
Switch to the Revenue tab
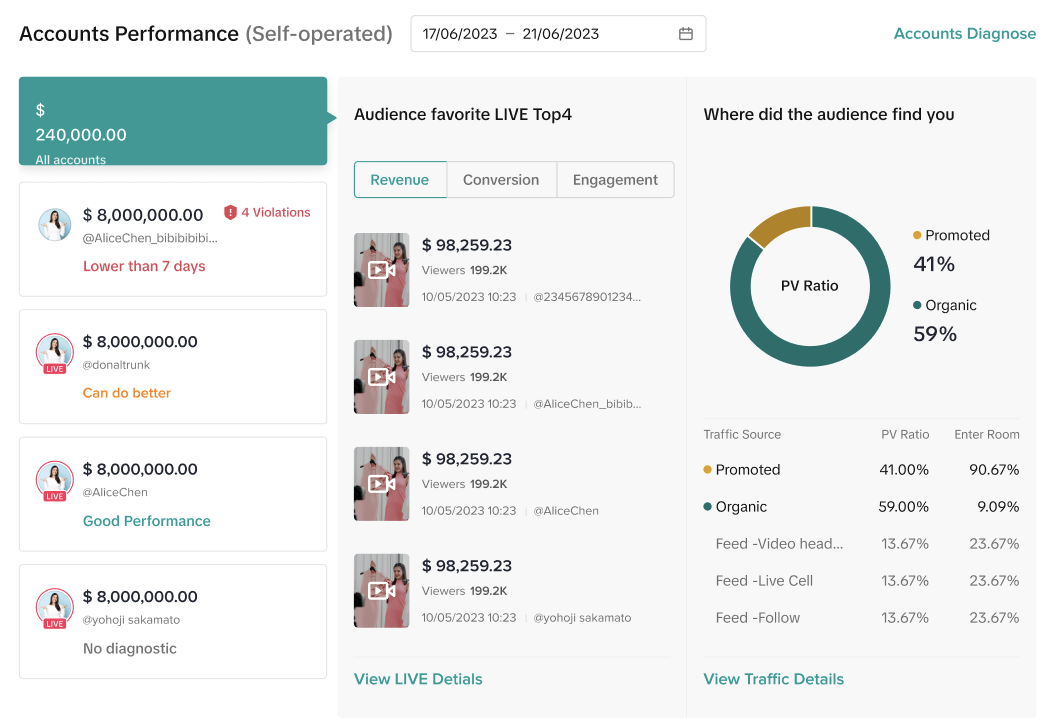tap(400, 180)
